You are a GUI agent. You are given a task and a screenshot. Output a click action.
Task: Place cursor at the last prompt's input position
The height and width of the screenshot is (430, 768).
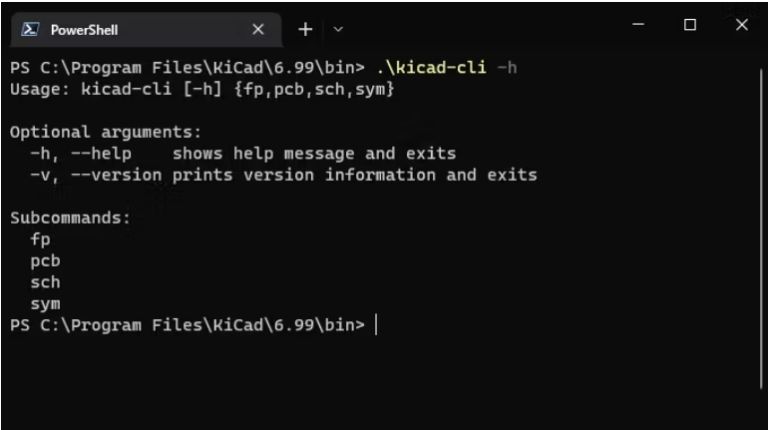click(x=376, y=325)
